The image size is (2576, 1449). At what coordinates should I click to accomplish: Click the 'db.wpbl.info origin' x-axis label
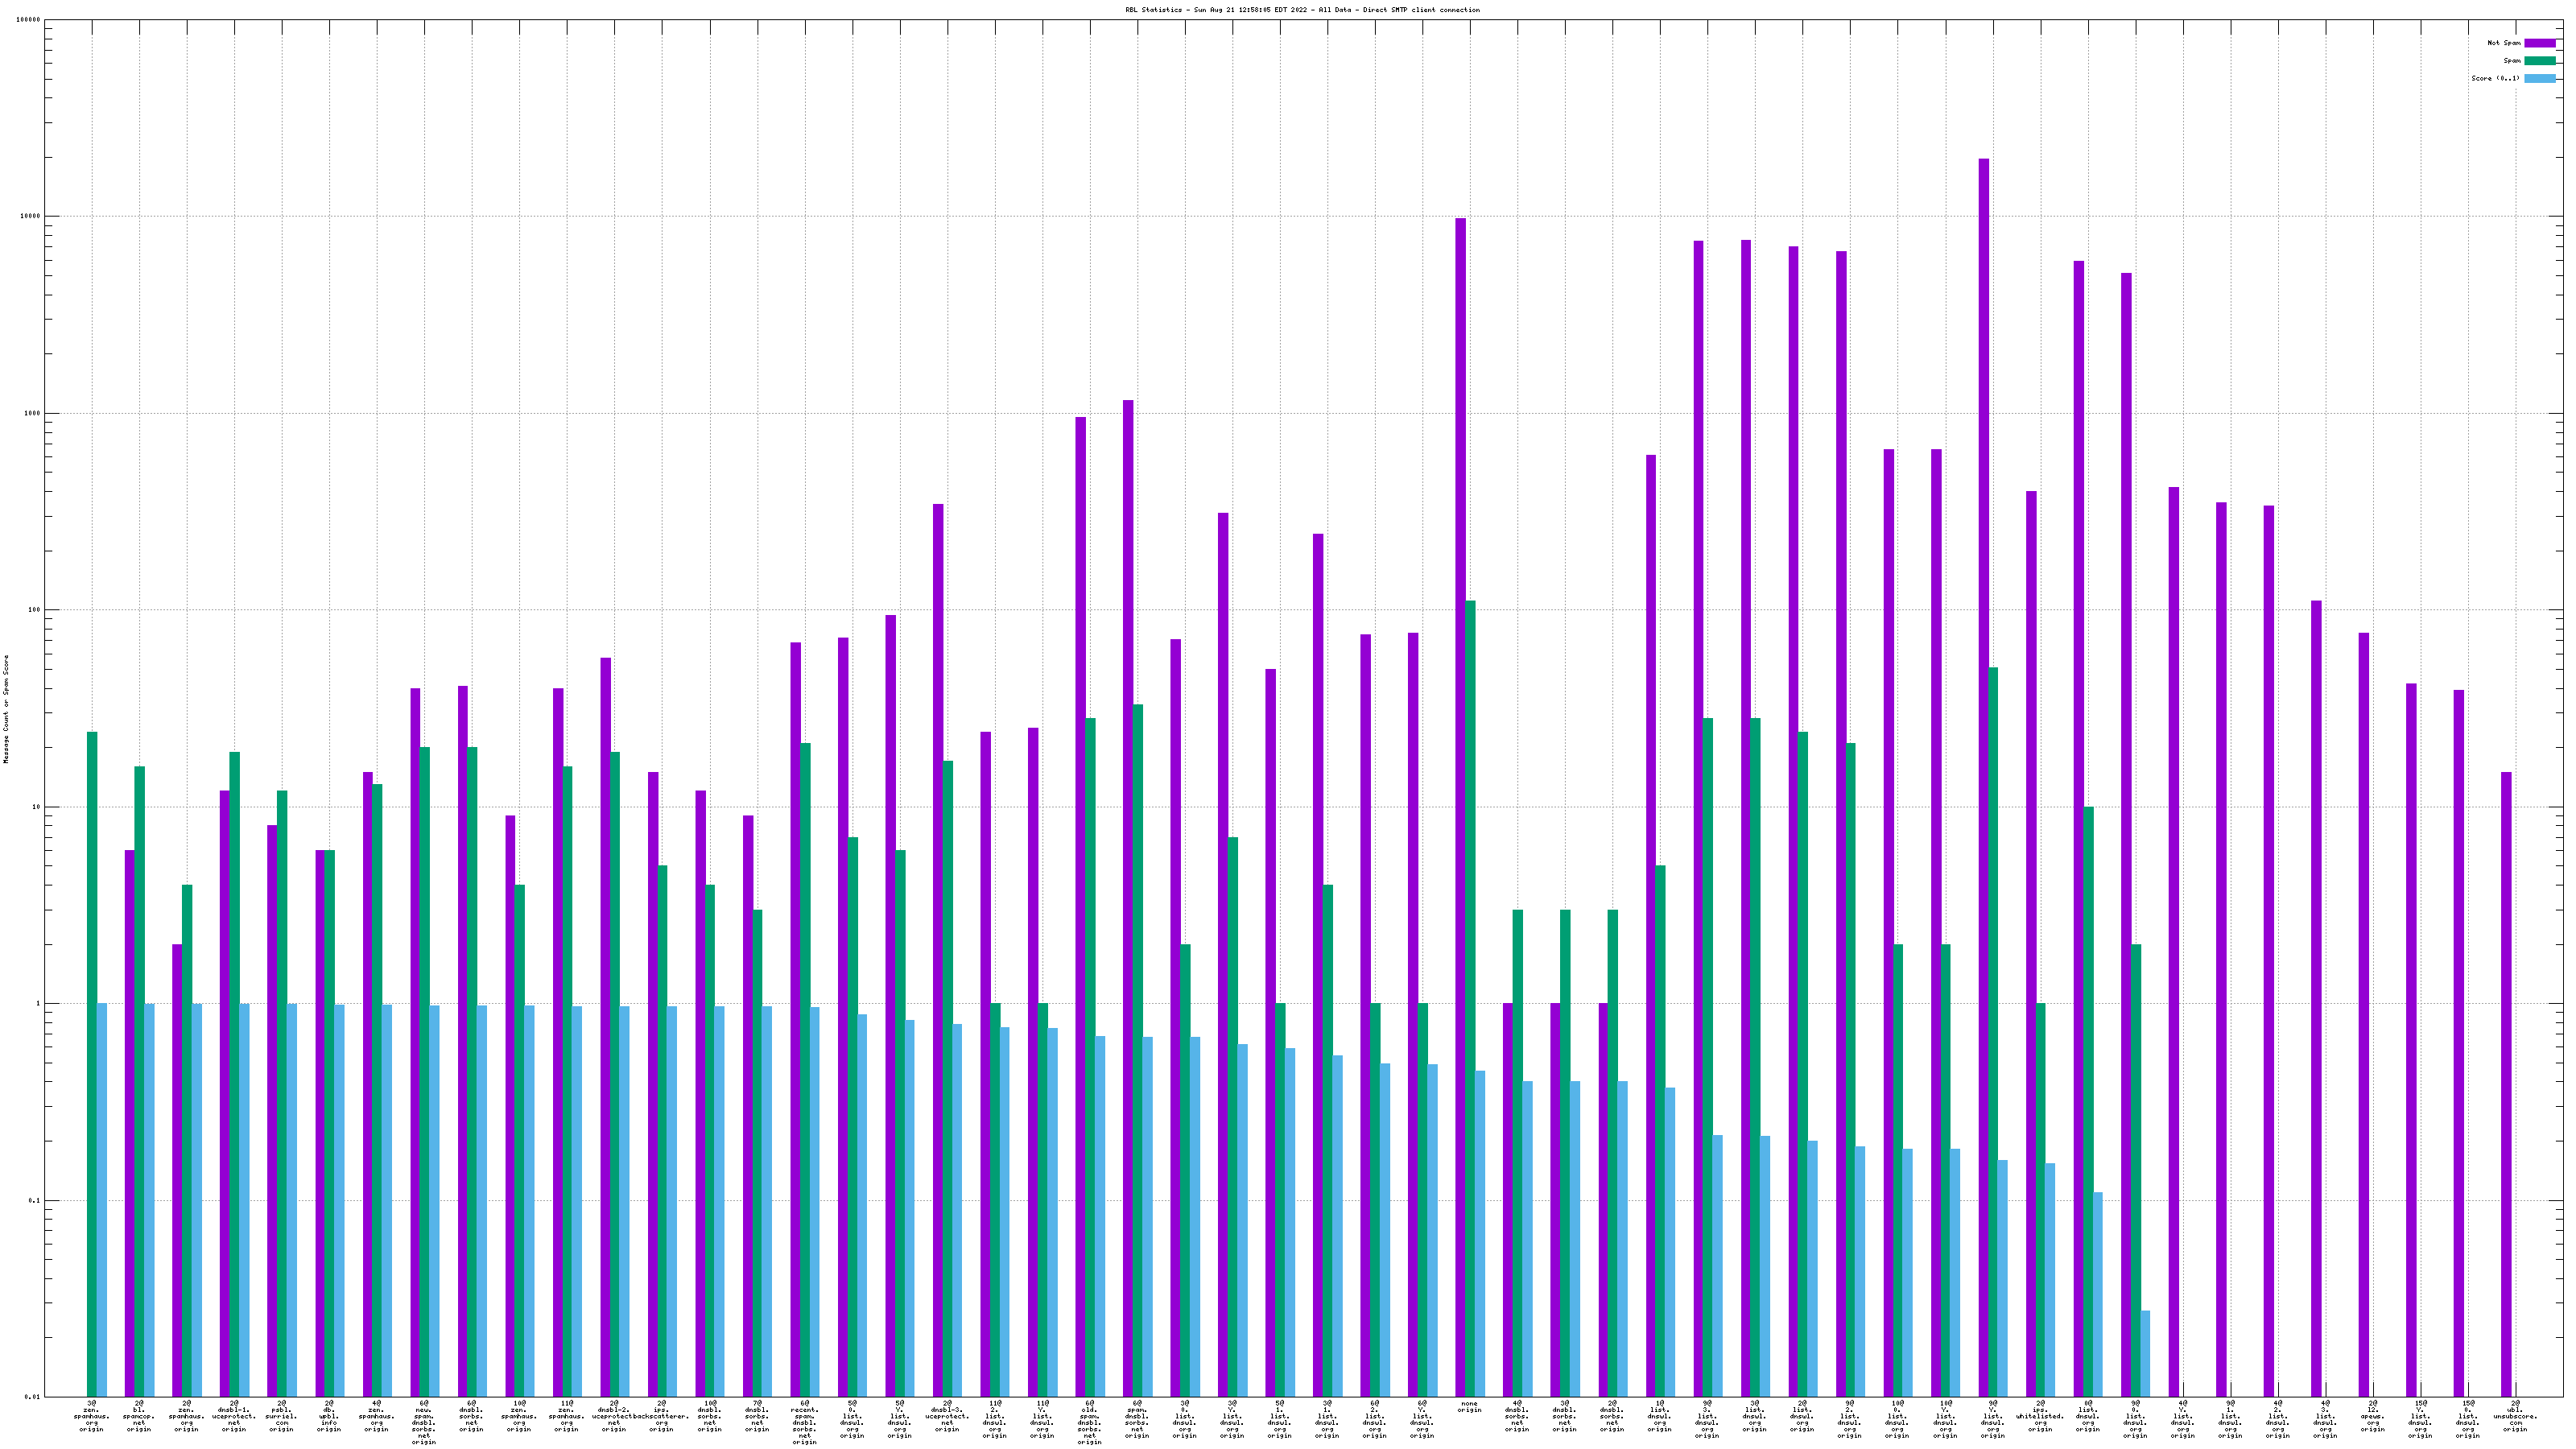329,1416
